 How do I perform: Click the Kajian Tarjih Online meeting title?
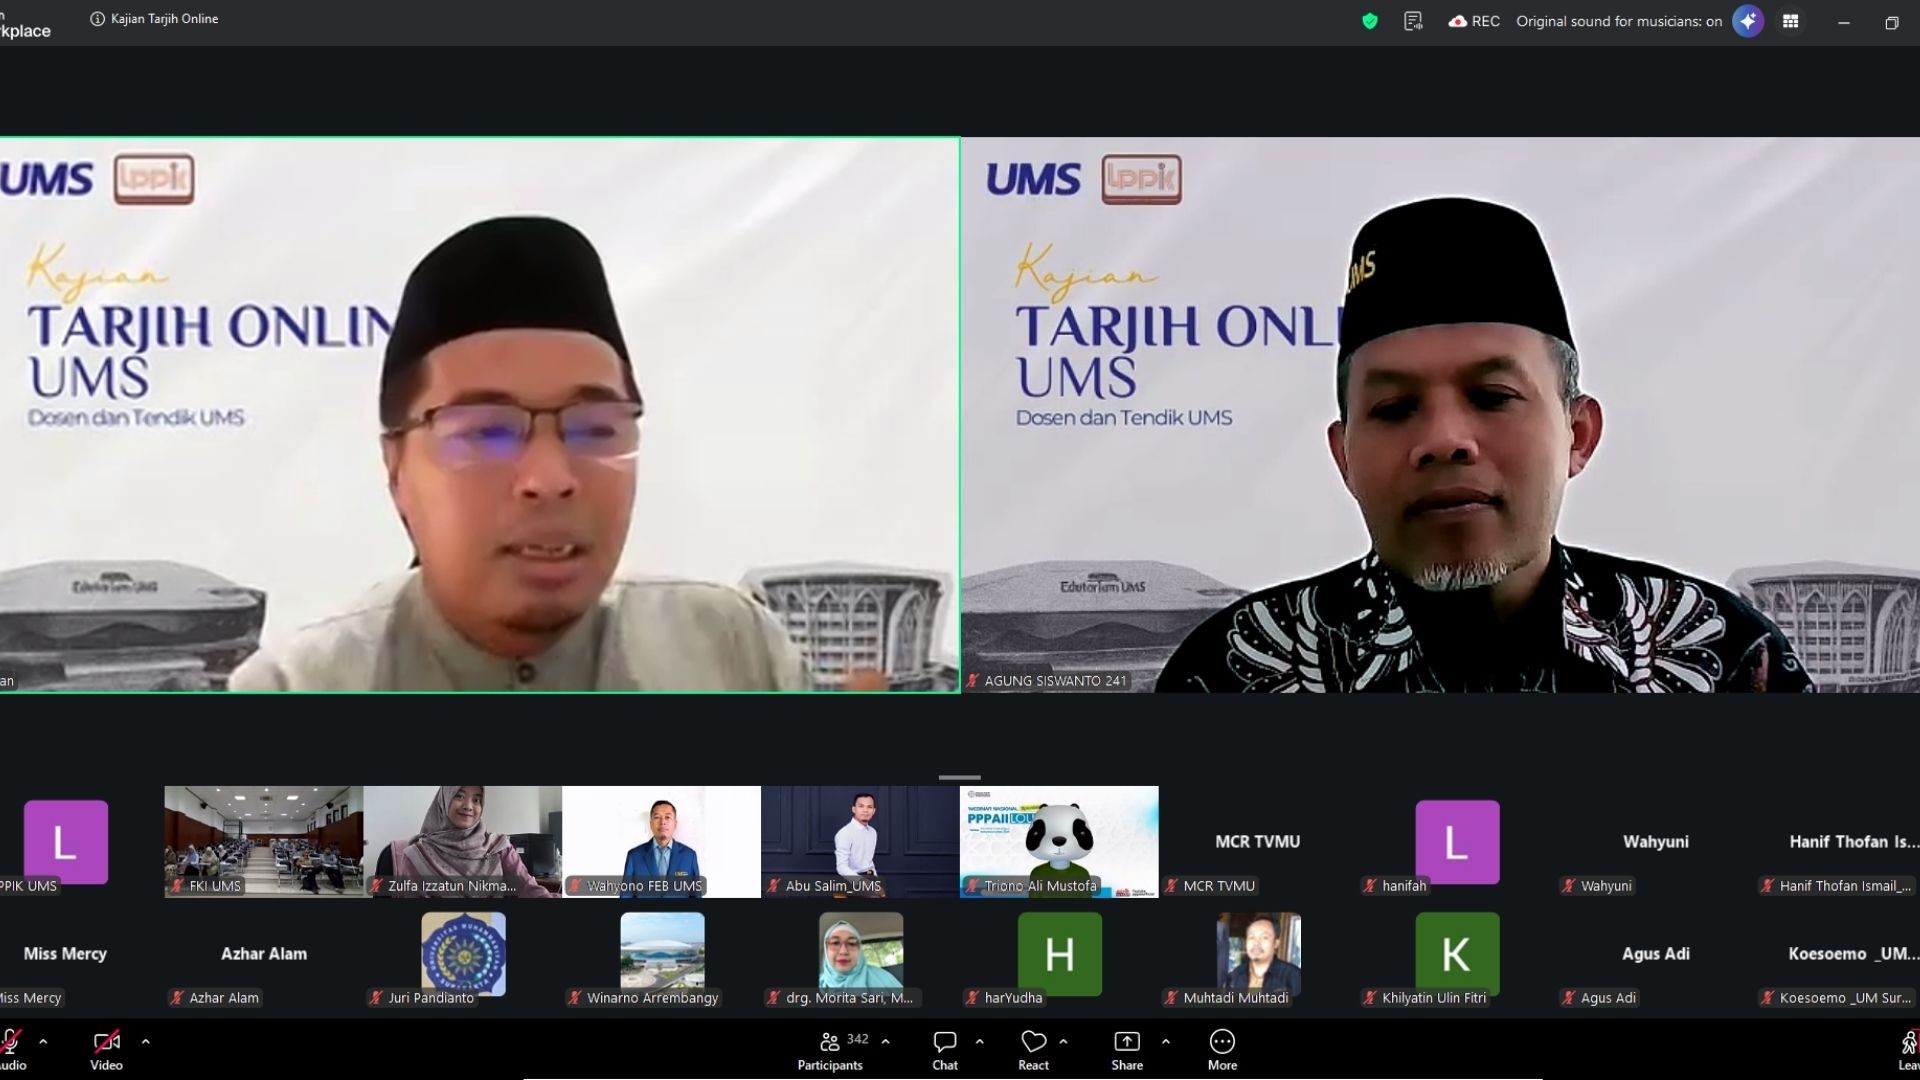point(165,19)
